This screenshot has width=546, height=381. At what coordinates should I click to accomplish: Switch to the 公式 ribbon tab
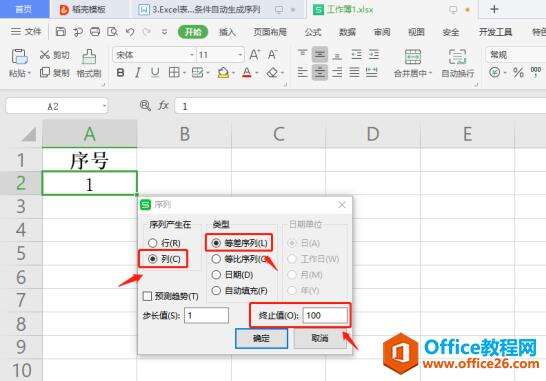click(313, 32)
